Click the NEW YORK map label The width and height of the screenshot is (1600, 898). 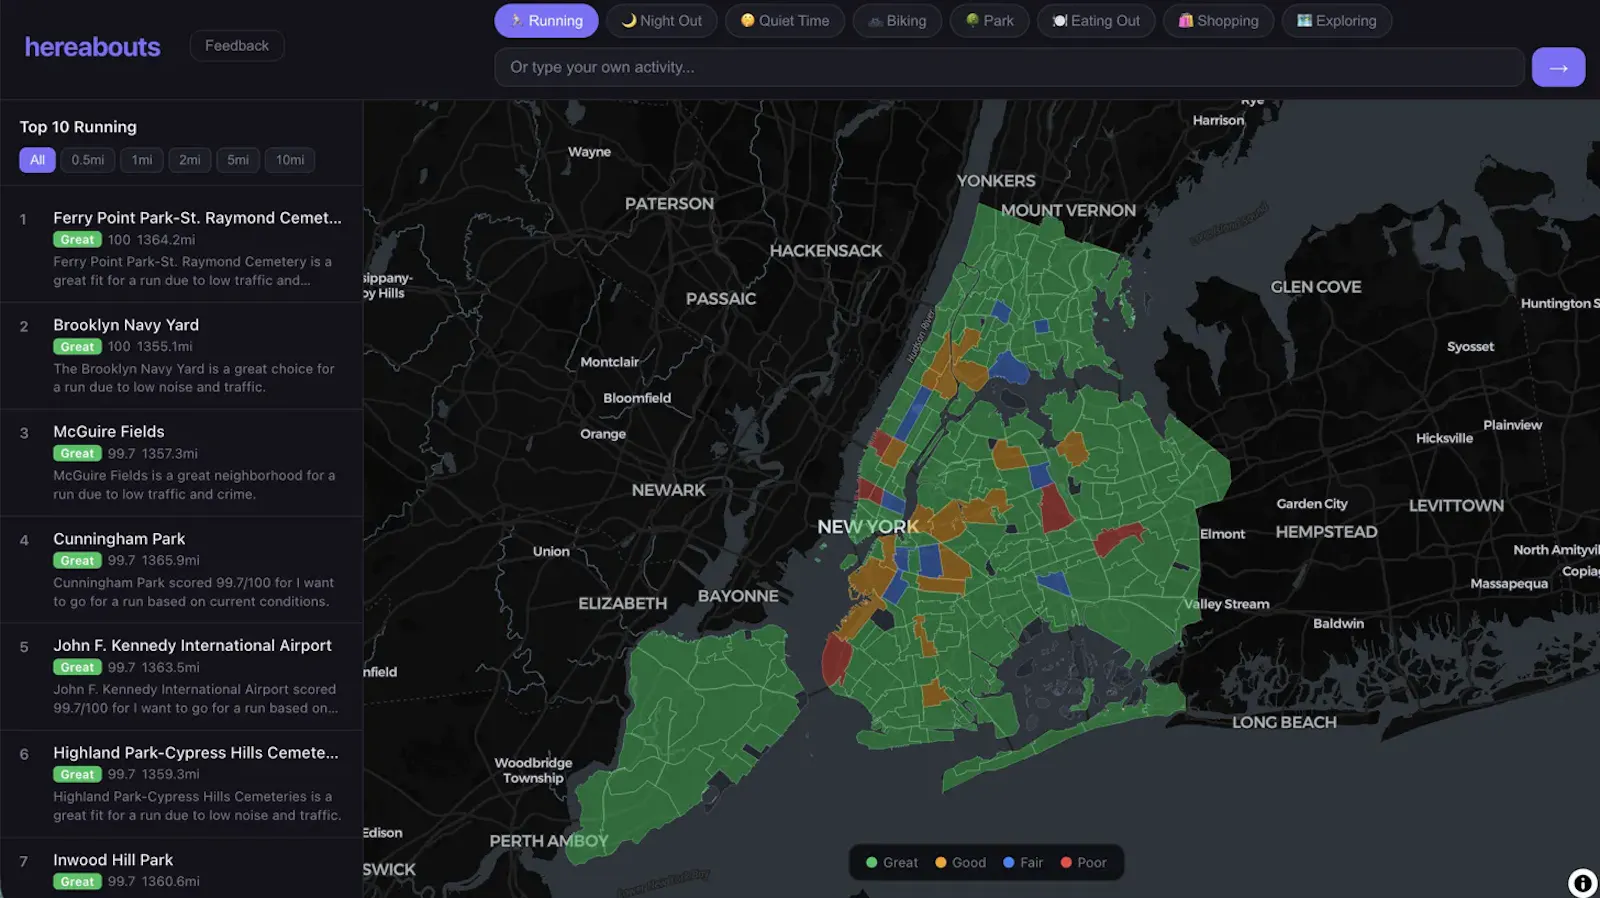pos(868,527)
